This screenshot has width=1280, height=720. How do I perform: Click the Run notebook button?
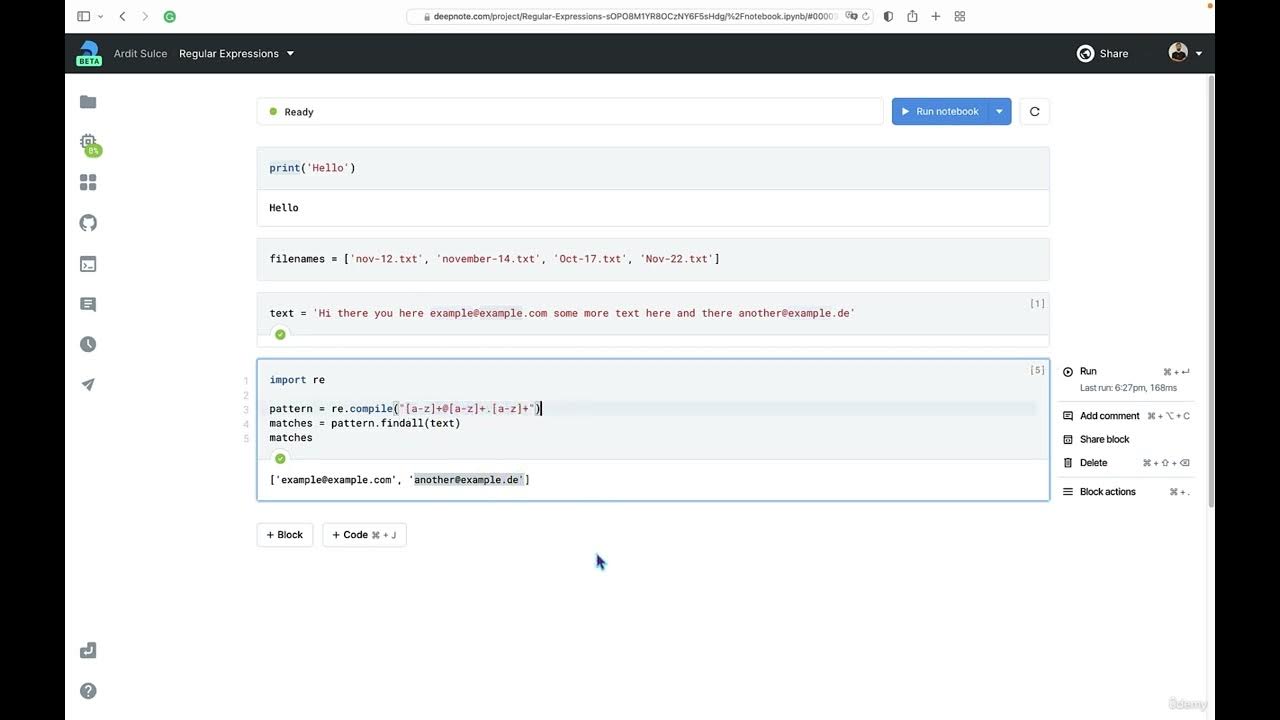click(x=939, y=112)
